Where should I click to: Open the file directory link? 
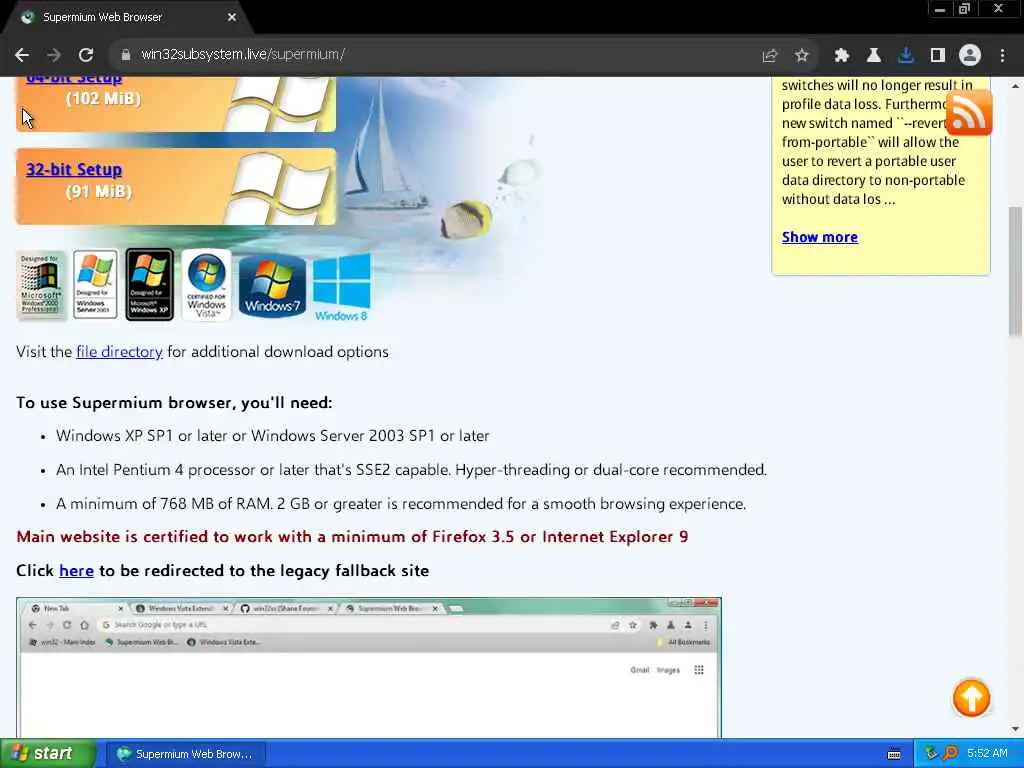coord(120,352)
